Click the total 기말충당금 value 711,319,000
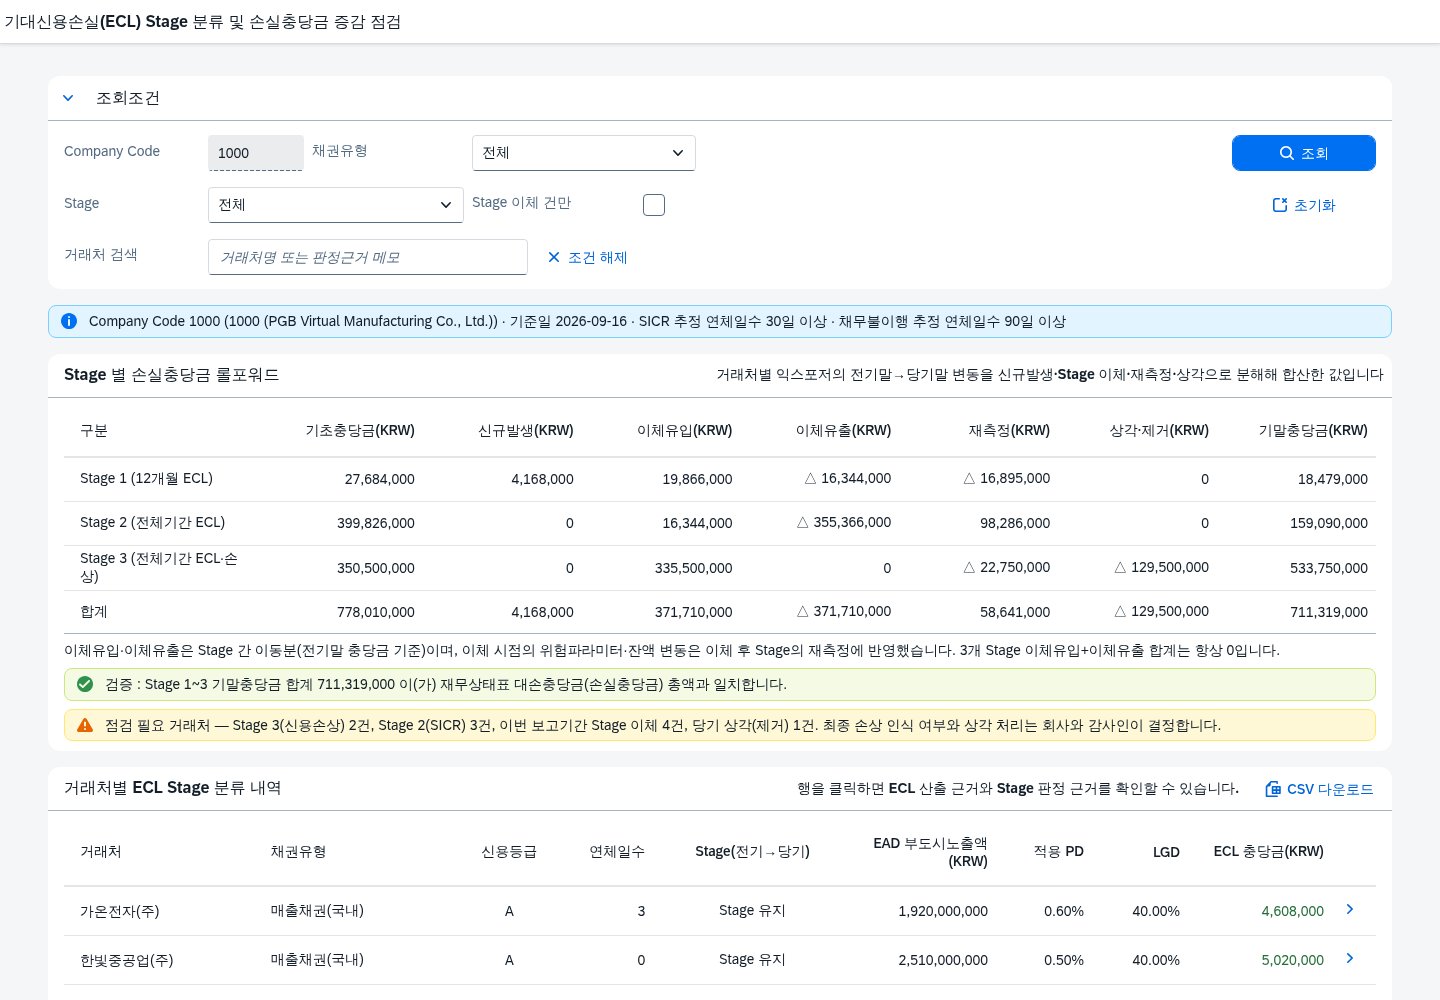The image size is (1440, 1000). coord(1329,612)
